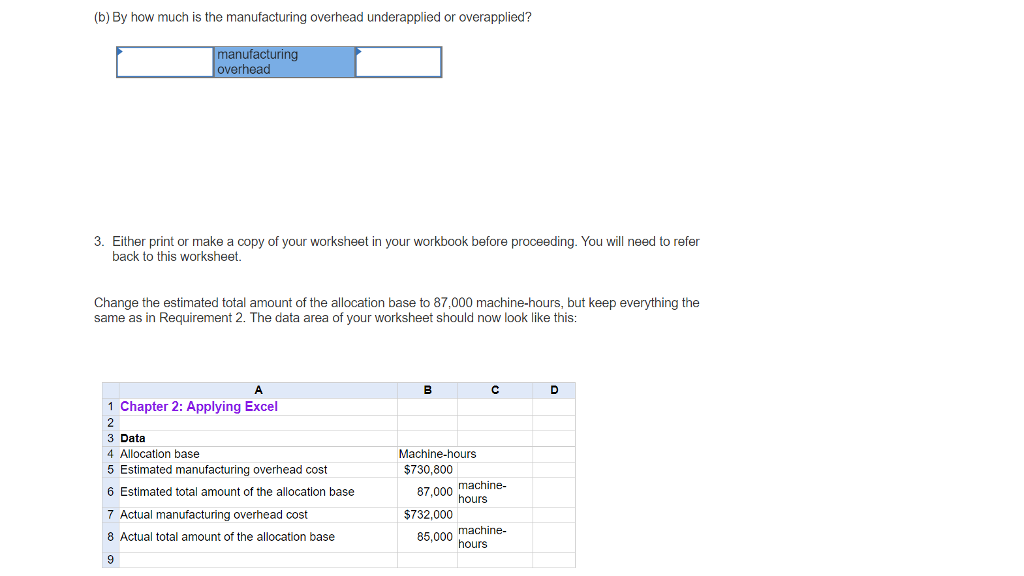Viewport: 1024px width, 576px height.
Task: Click the 87,000 allocation base value cell
Action: tap(436, 491)
